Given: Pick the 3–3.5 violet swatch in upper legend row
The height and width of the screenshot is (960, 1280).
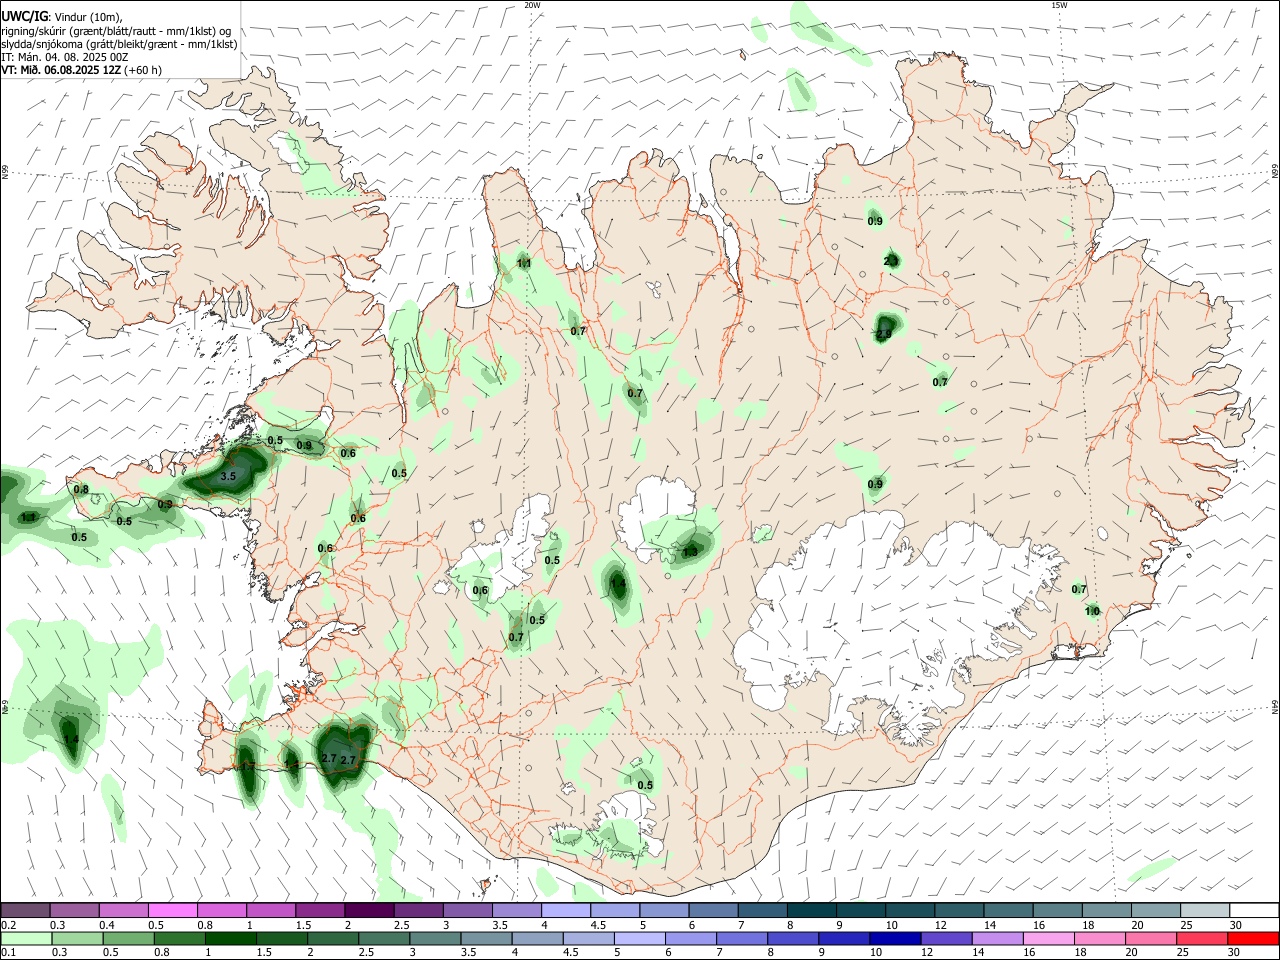Looking at the screenshot, I should [467, 910].
